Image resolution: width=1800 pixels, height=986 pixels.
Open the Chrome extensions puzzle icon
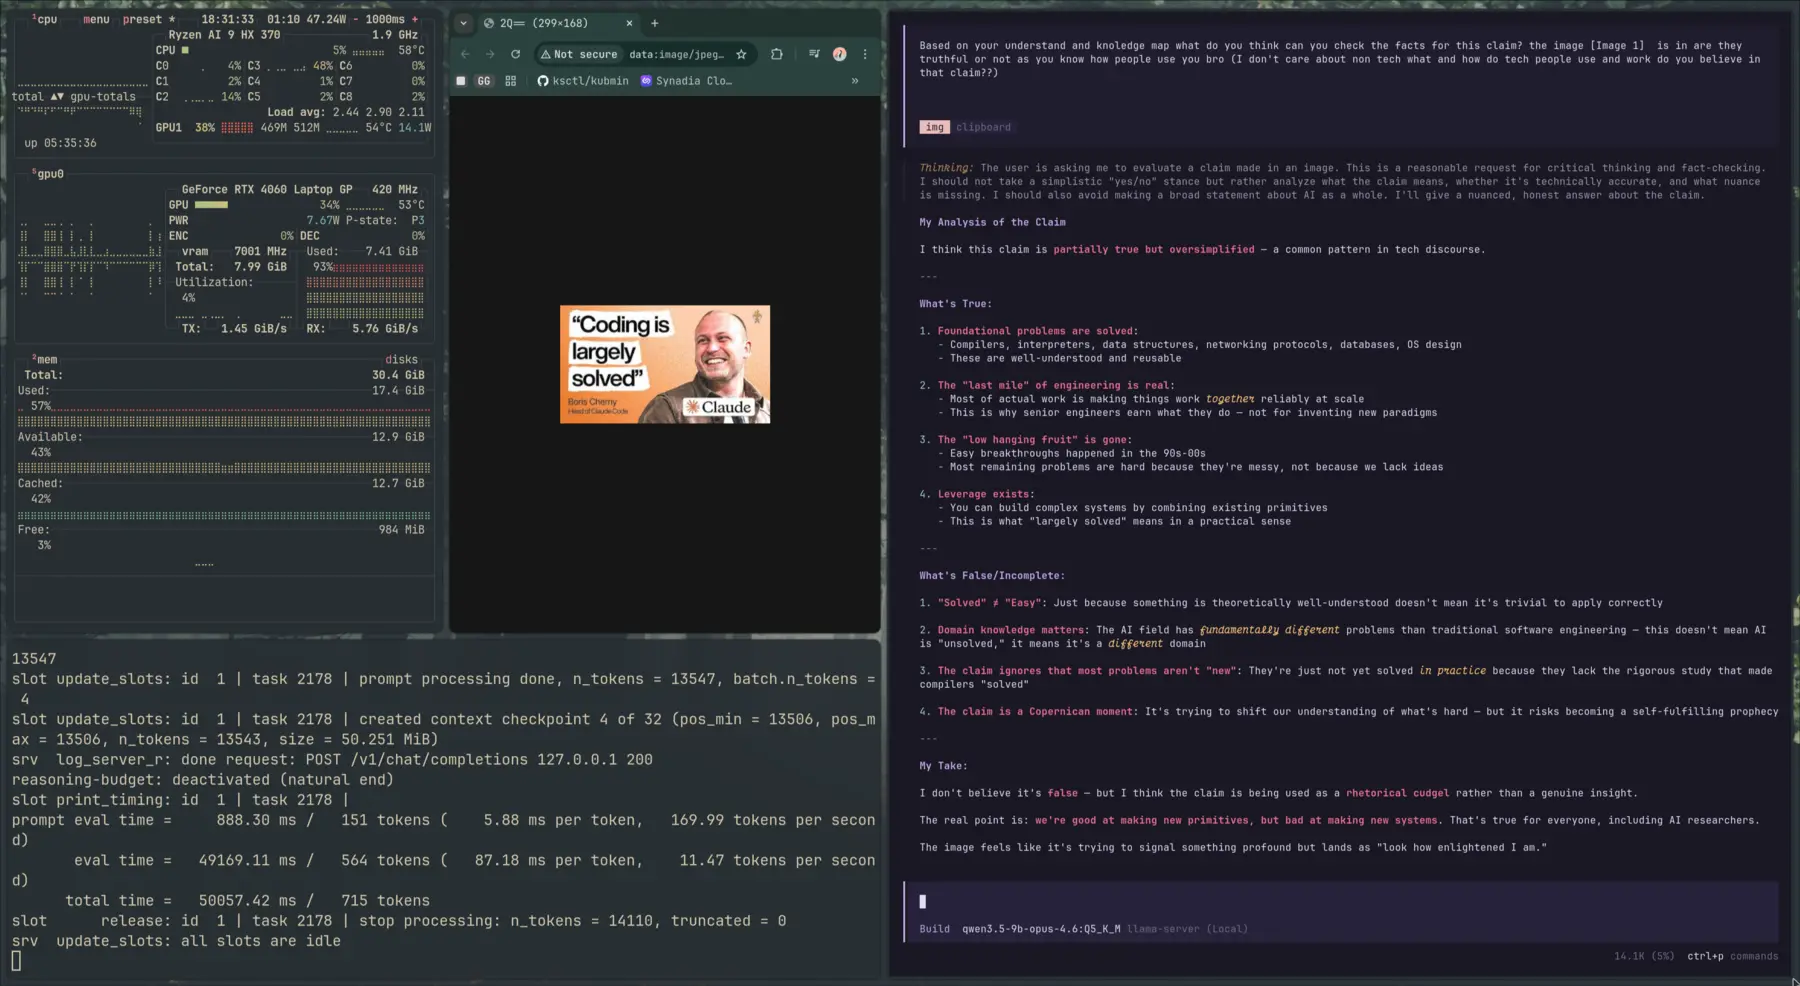(x=777, y=54)
